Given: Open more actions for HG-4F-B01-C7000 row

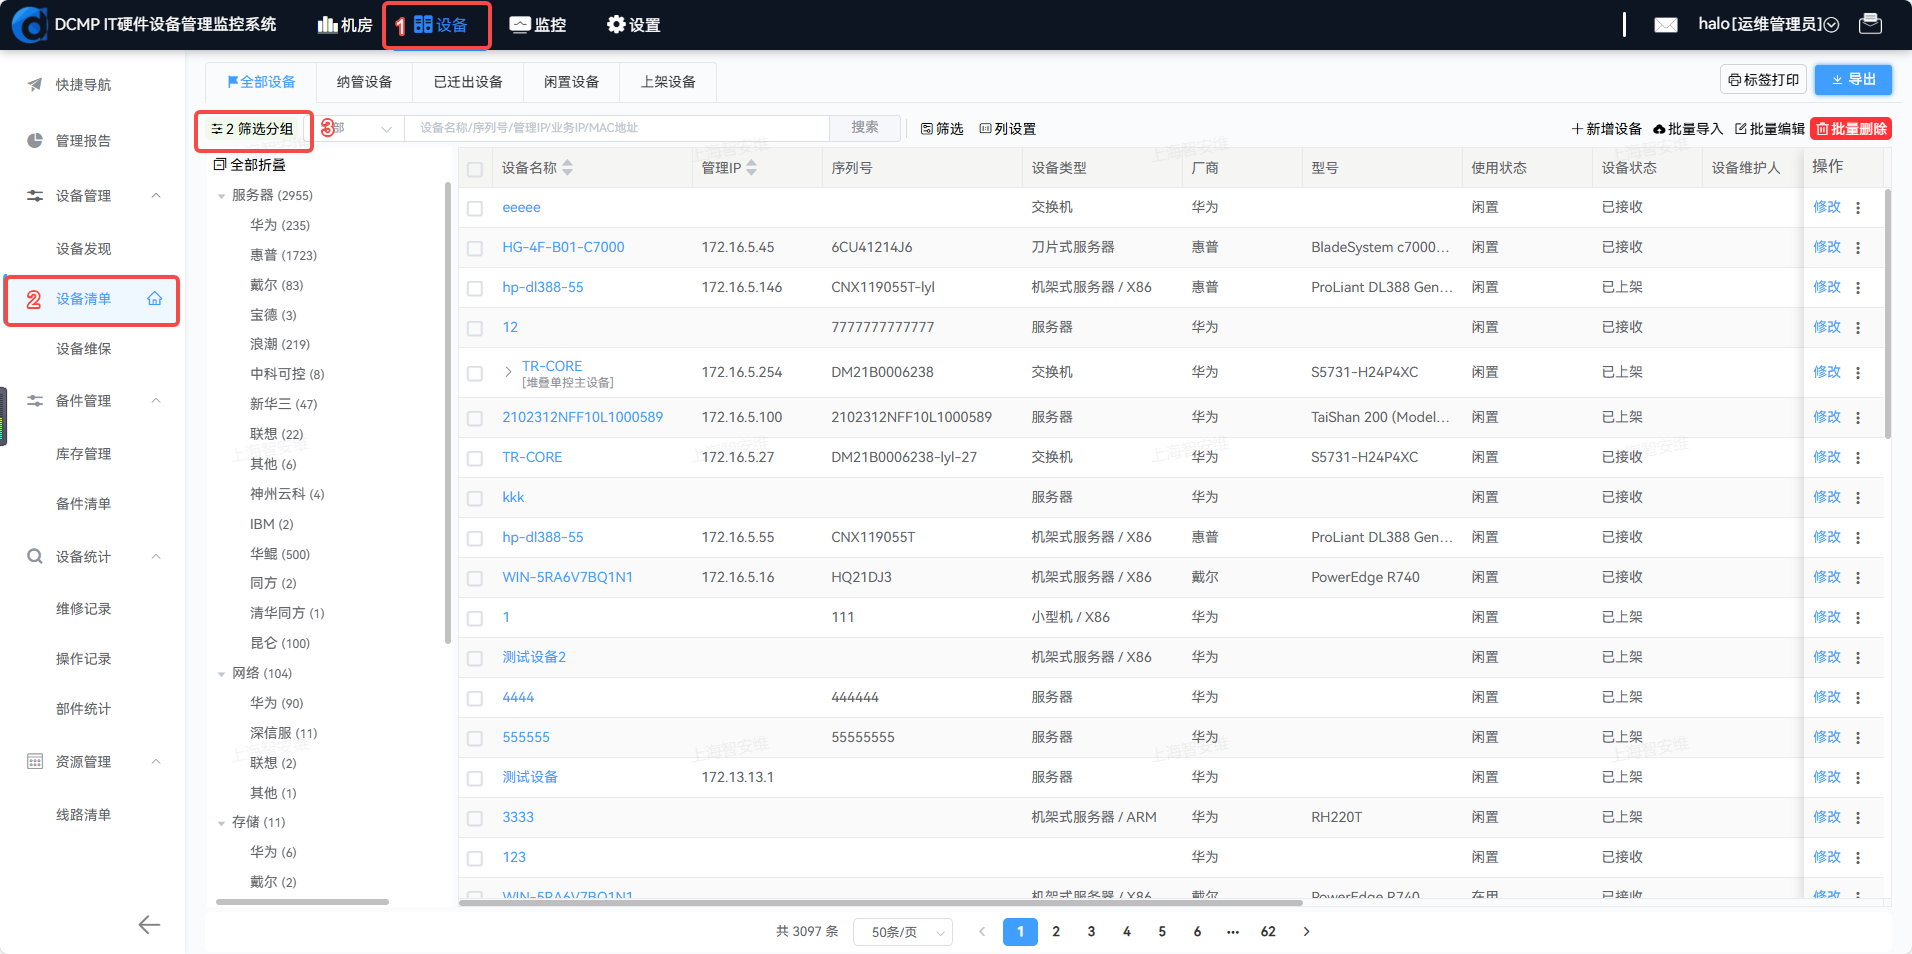Looking at the screenshot, I should pos(1858,248).
